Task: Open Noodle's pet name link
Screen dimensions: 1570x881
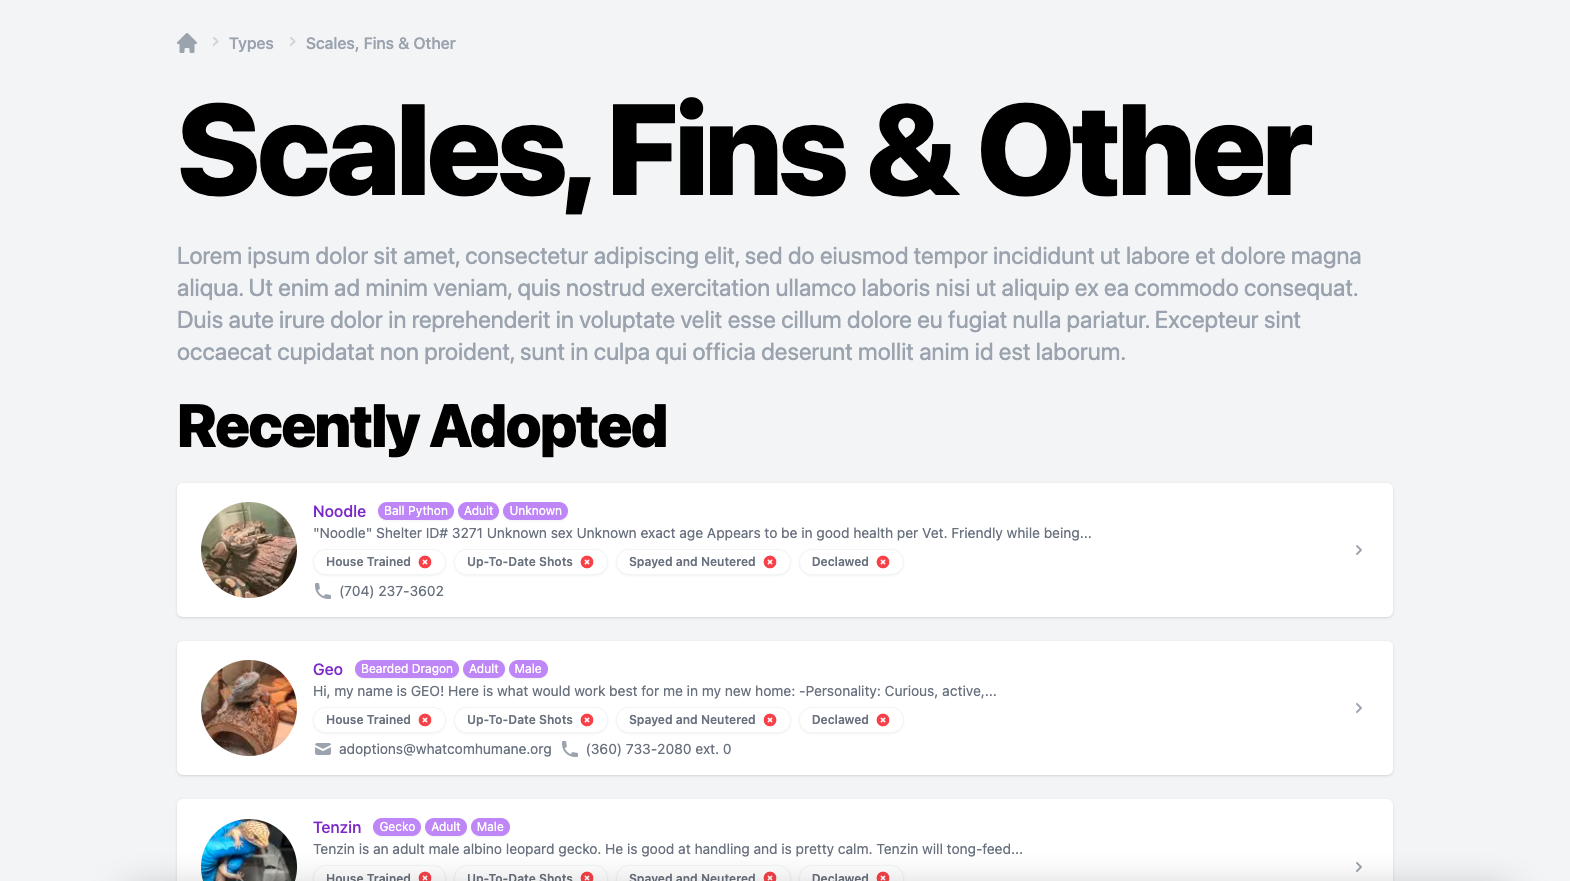Action: [339, 511]
